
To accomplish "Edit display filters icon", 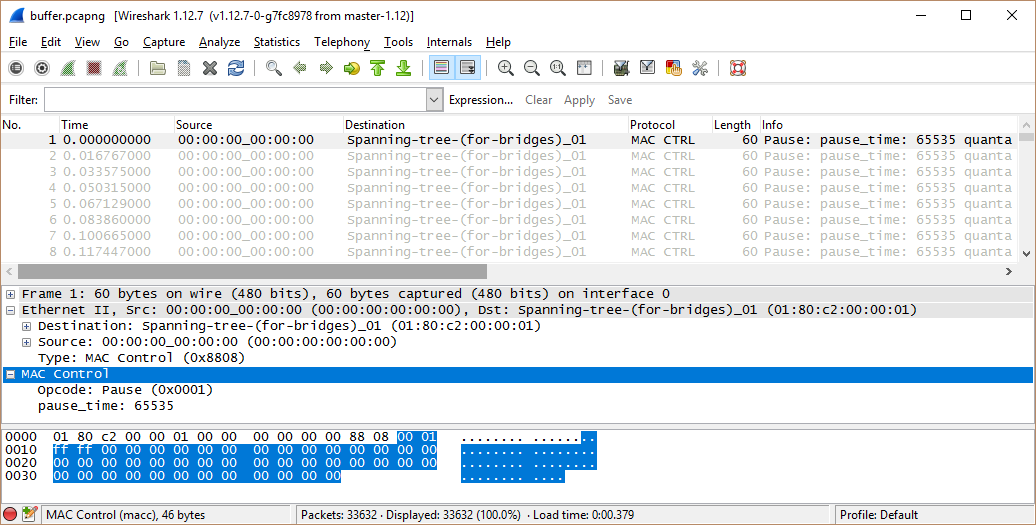I will [648, 68].
